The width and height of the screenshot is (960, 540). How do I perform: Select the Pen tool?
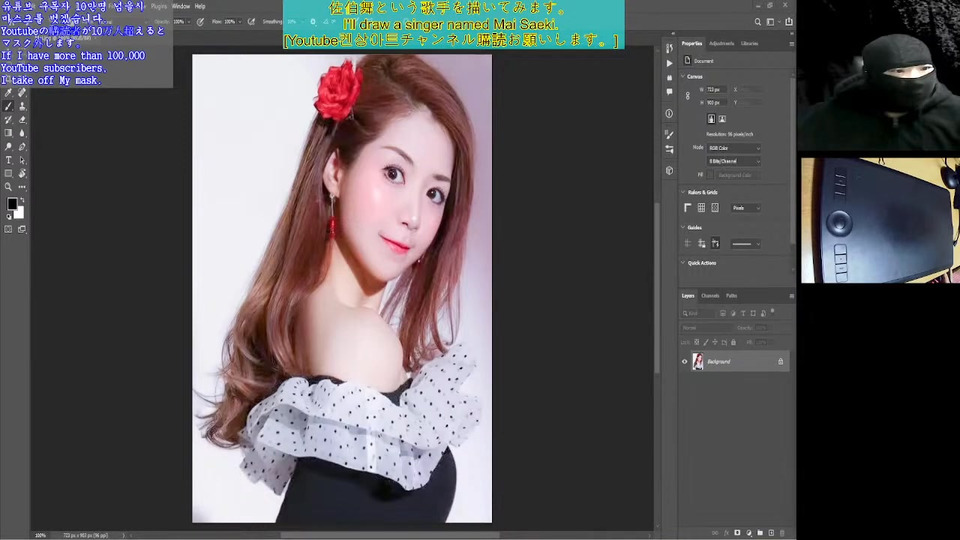(x=22, y=147)
